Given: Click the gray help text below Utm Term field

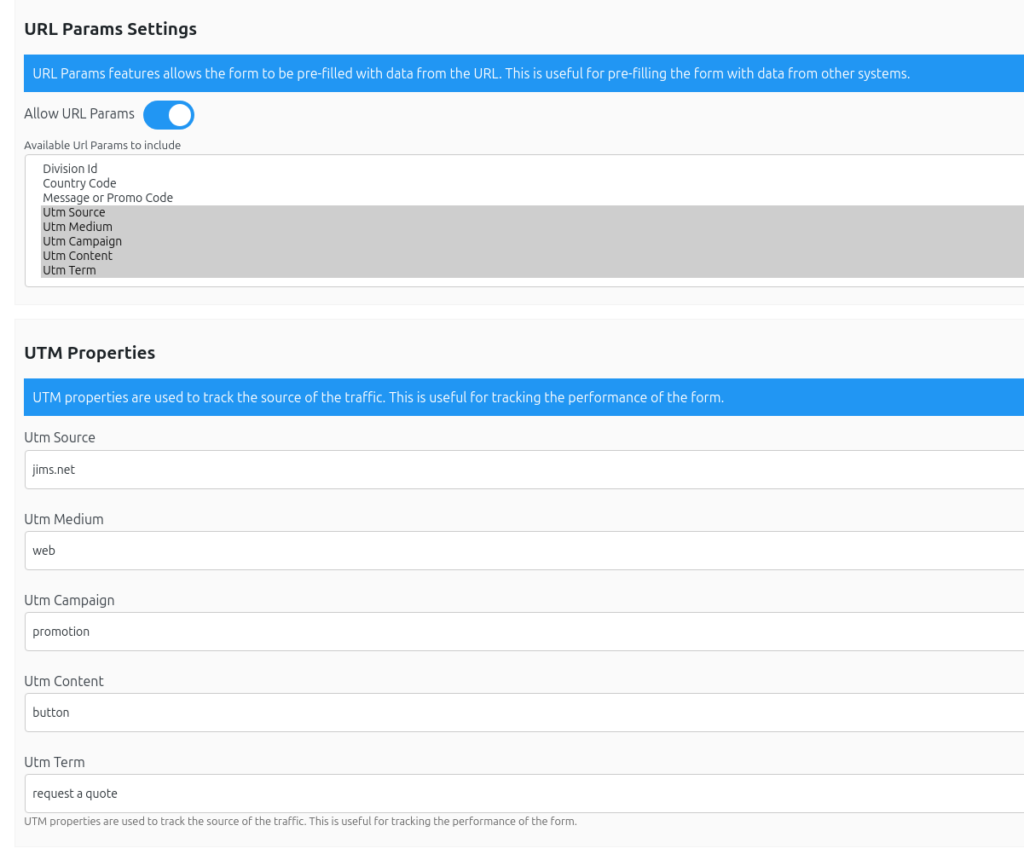Looking at the screenshot, I should tap(300, 822).
